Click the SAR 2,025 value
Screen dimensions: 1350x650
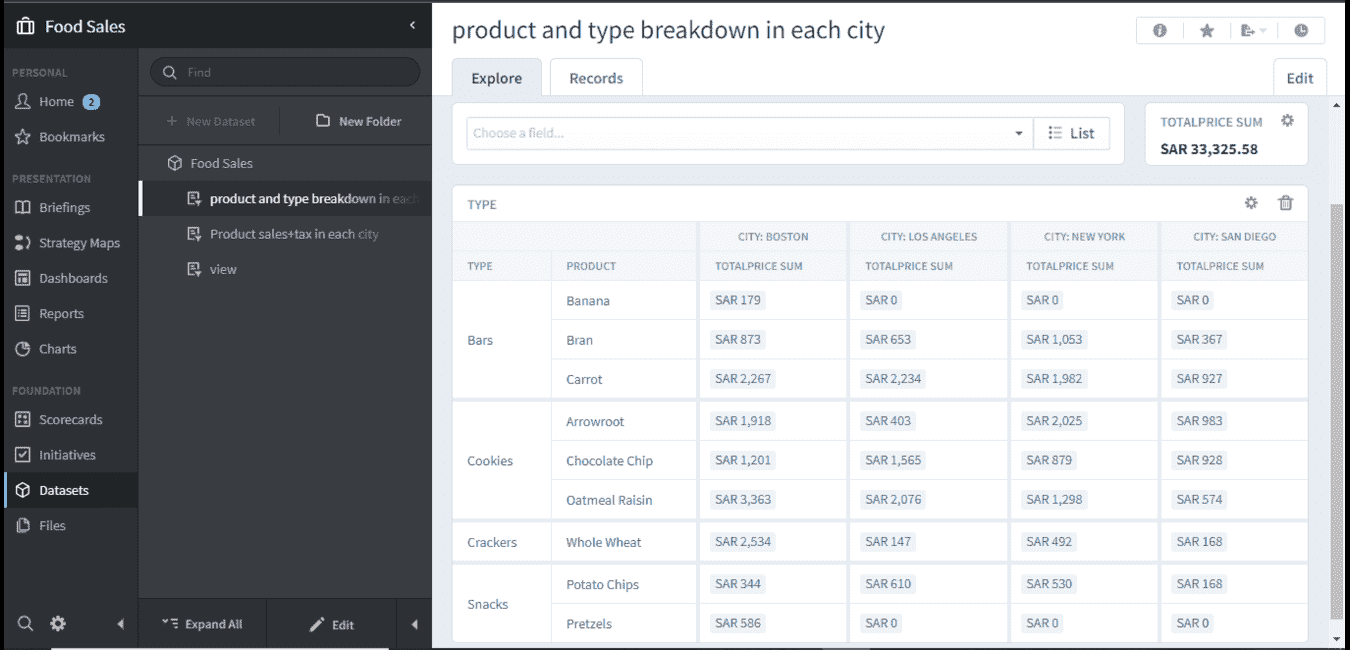pos(1054,420)
